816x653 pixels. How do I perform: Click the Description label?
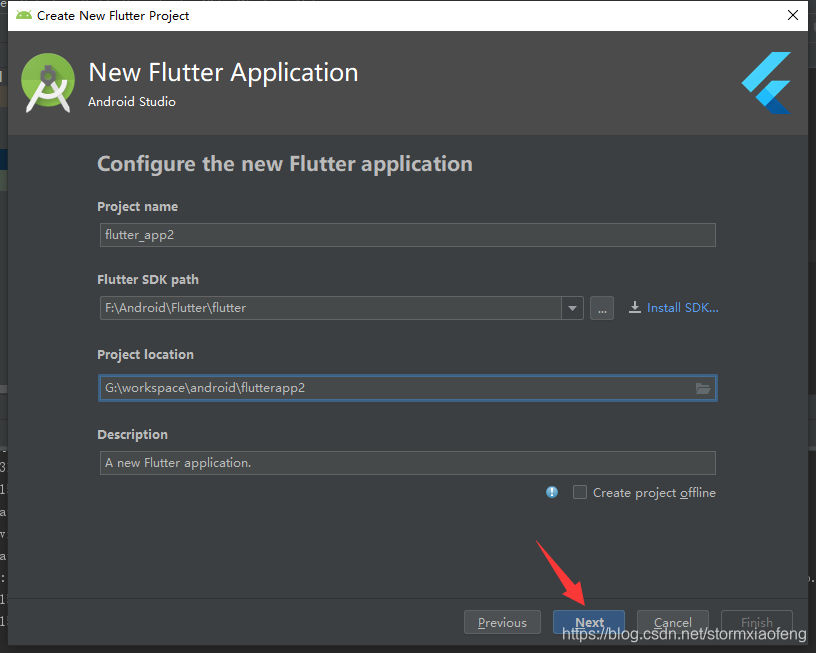point(132,434)
